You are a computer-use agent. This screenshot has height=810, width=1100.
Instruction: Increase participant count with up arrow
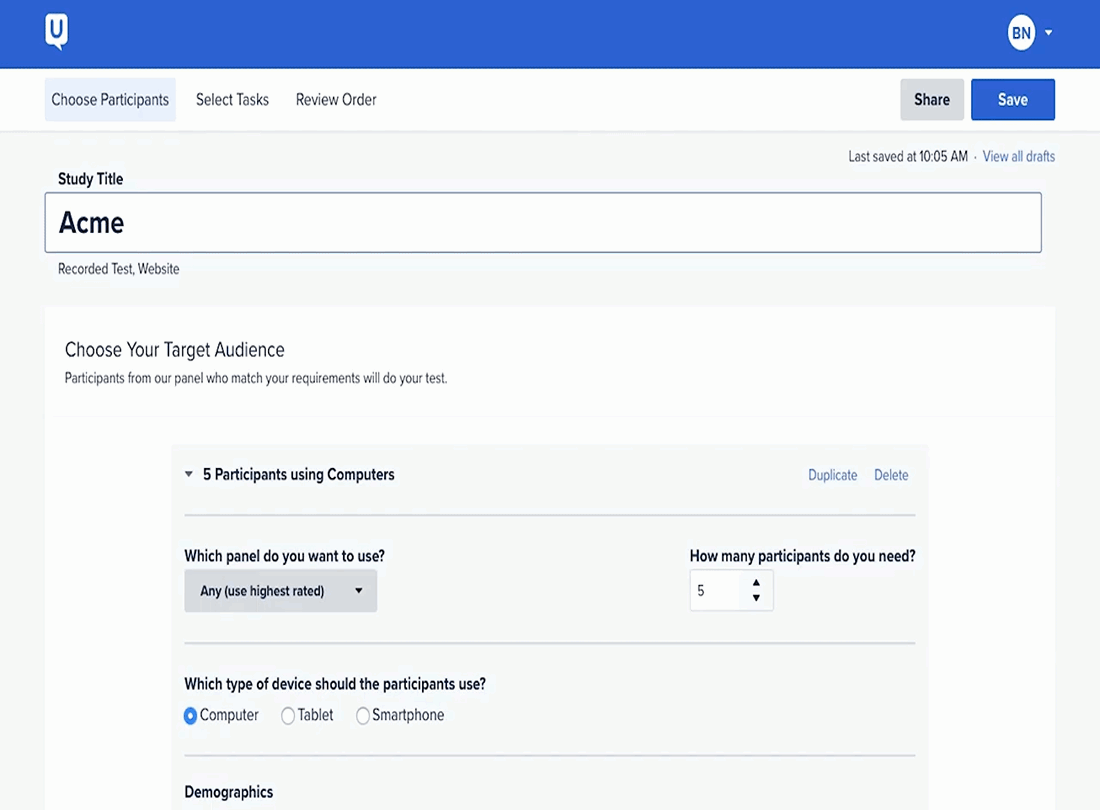[756, 583]
